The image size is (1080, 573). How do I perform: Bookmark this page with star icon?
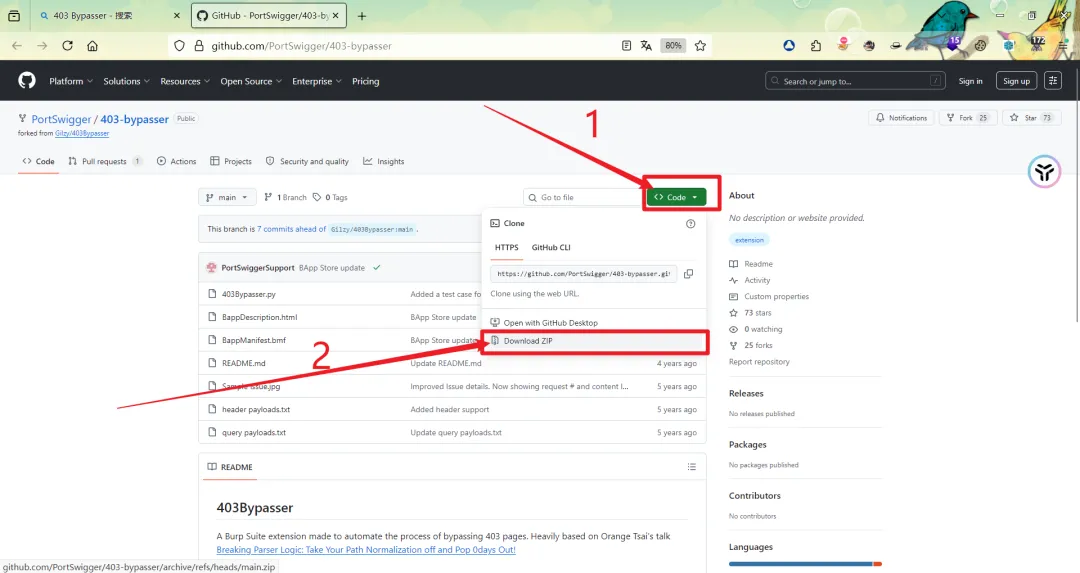[700, 45]
